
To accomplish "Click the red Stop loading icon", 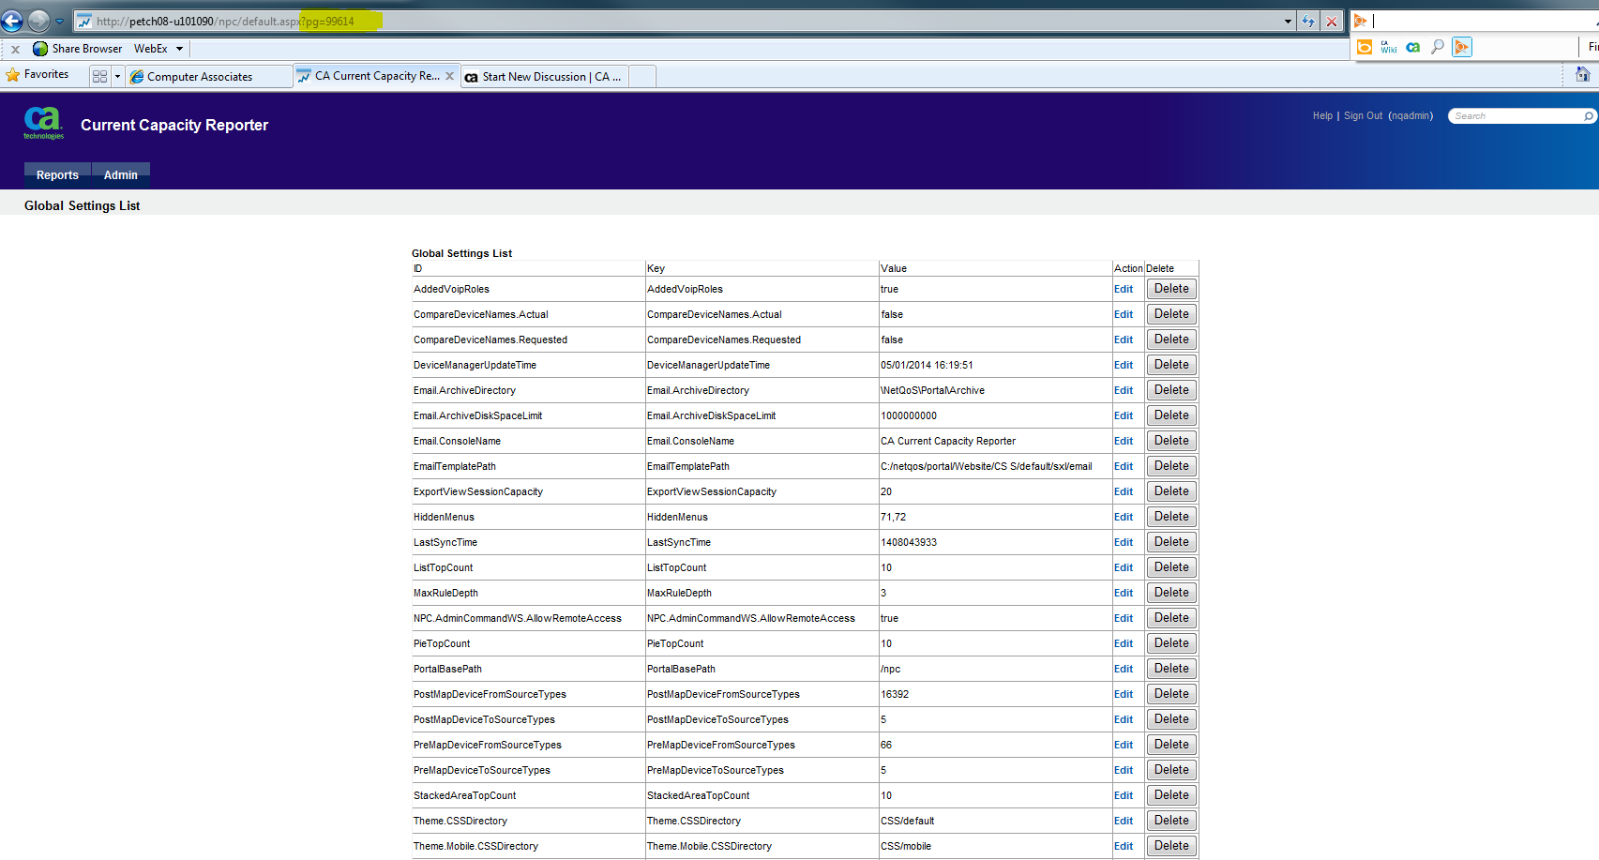I will point(1332,21).
